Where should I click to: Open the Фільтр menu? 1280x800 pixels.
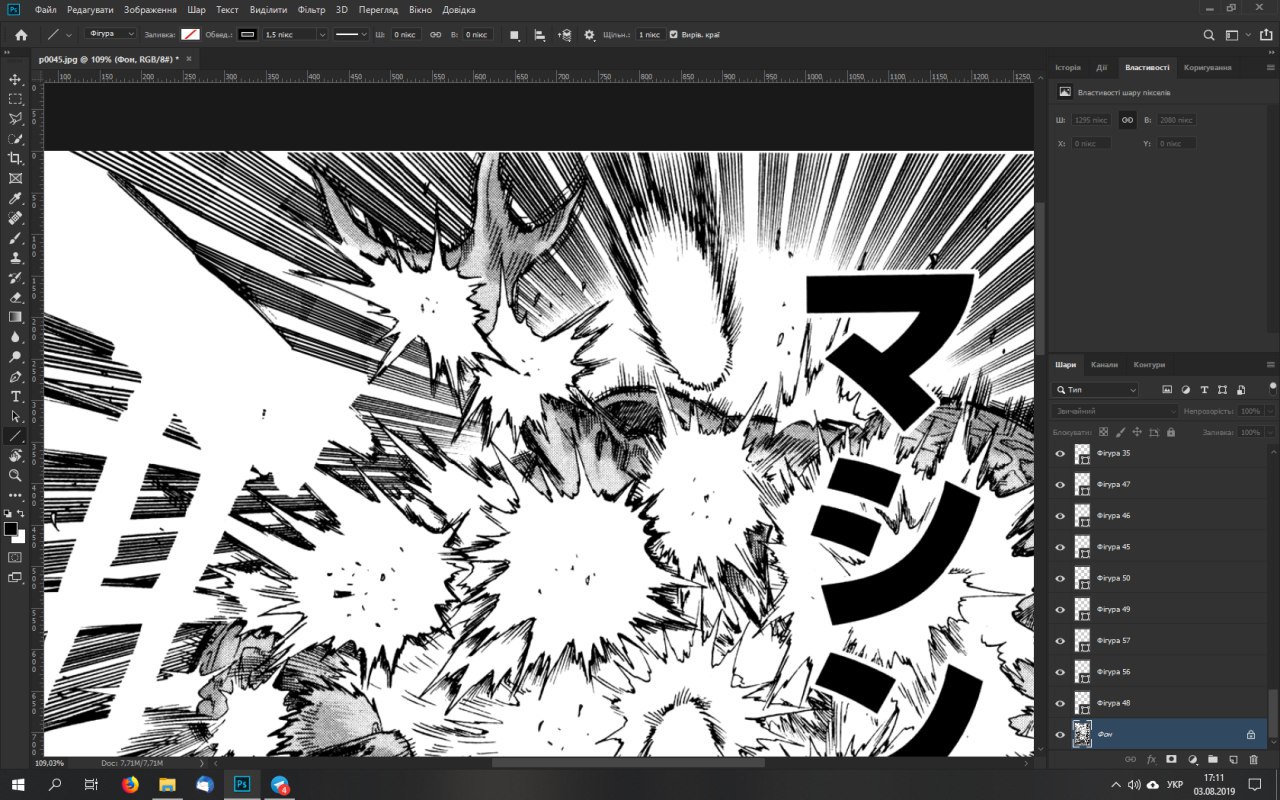[311, 9]
